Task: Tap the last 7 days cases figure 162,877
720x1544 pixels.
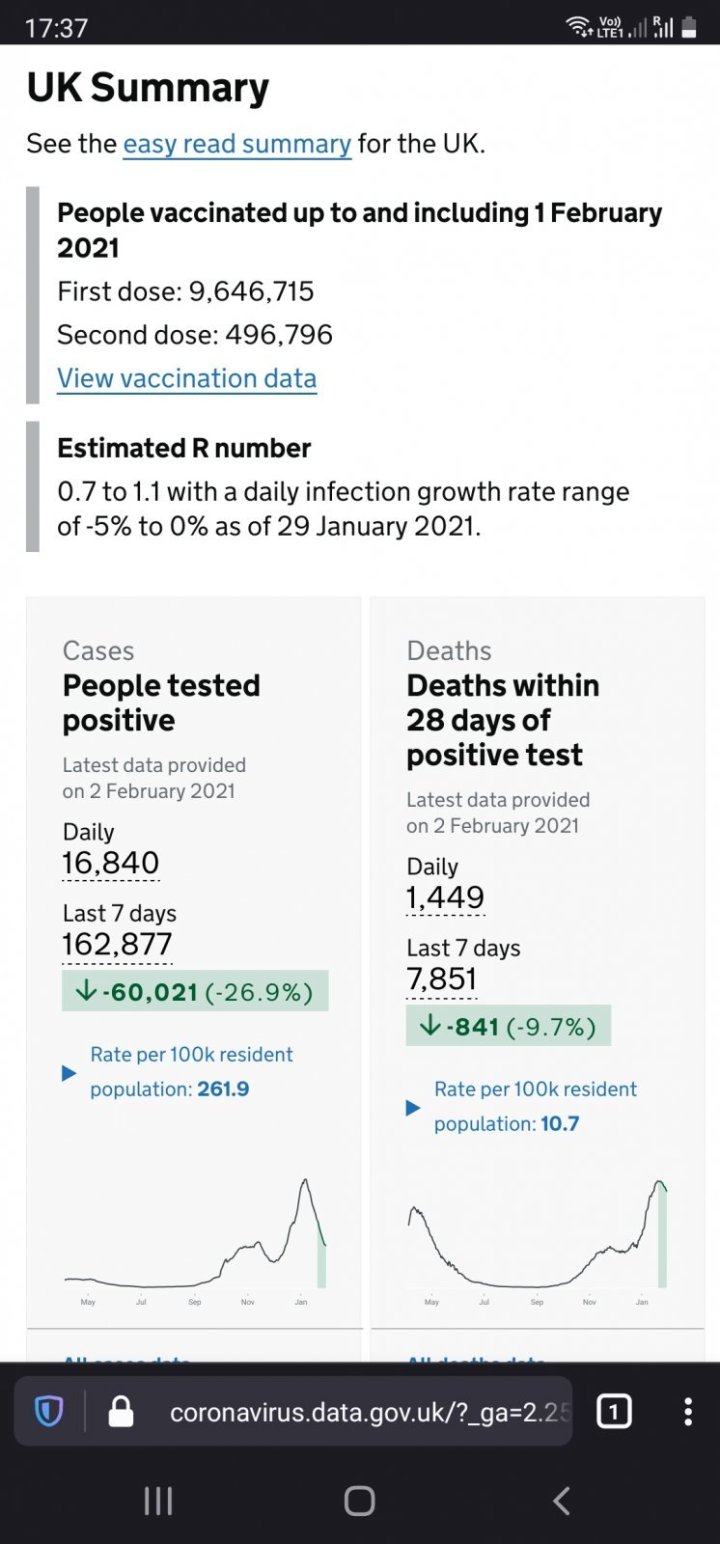Action: [x=117, y=945]
